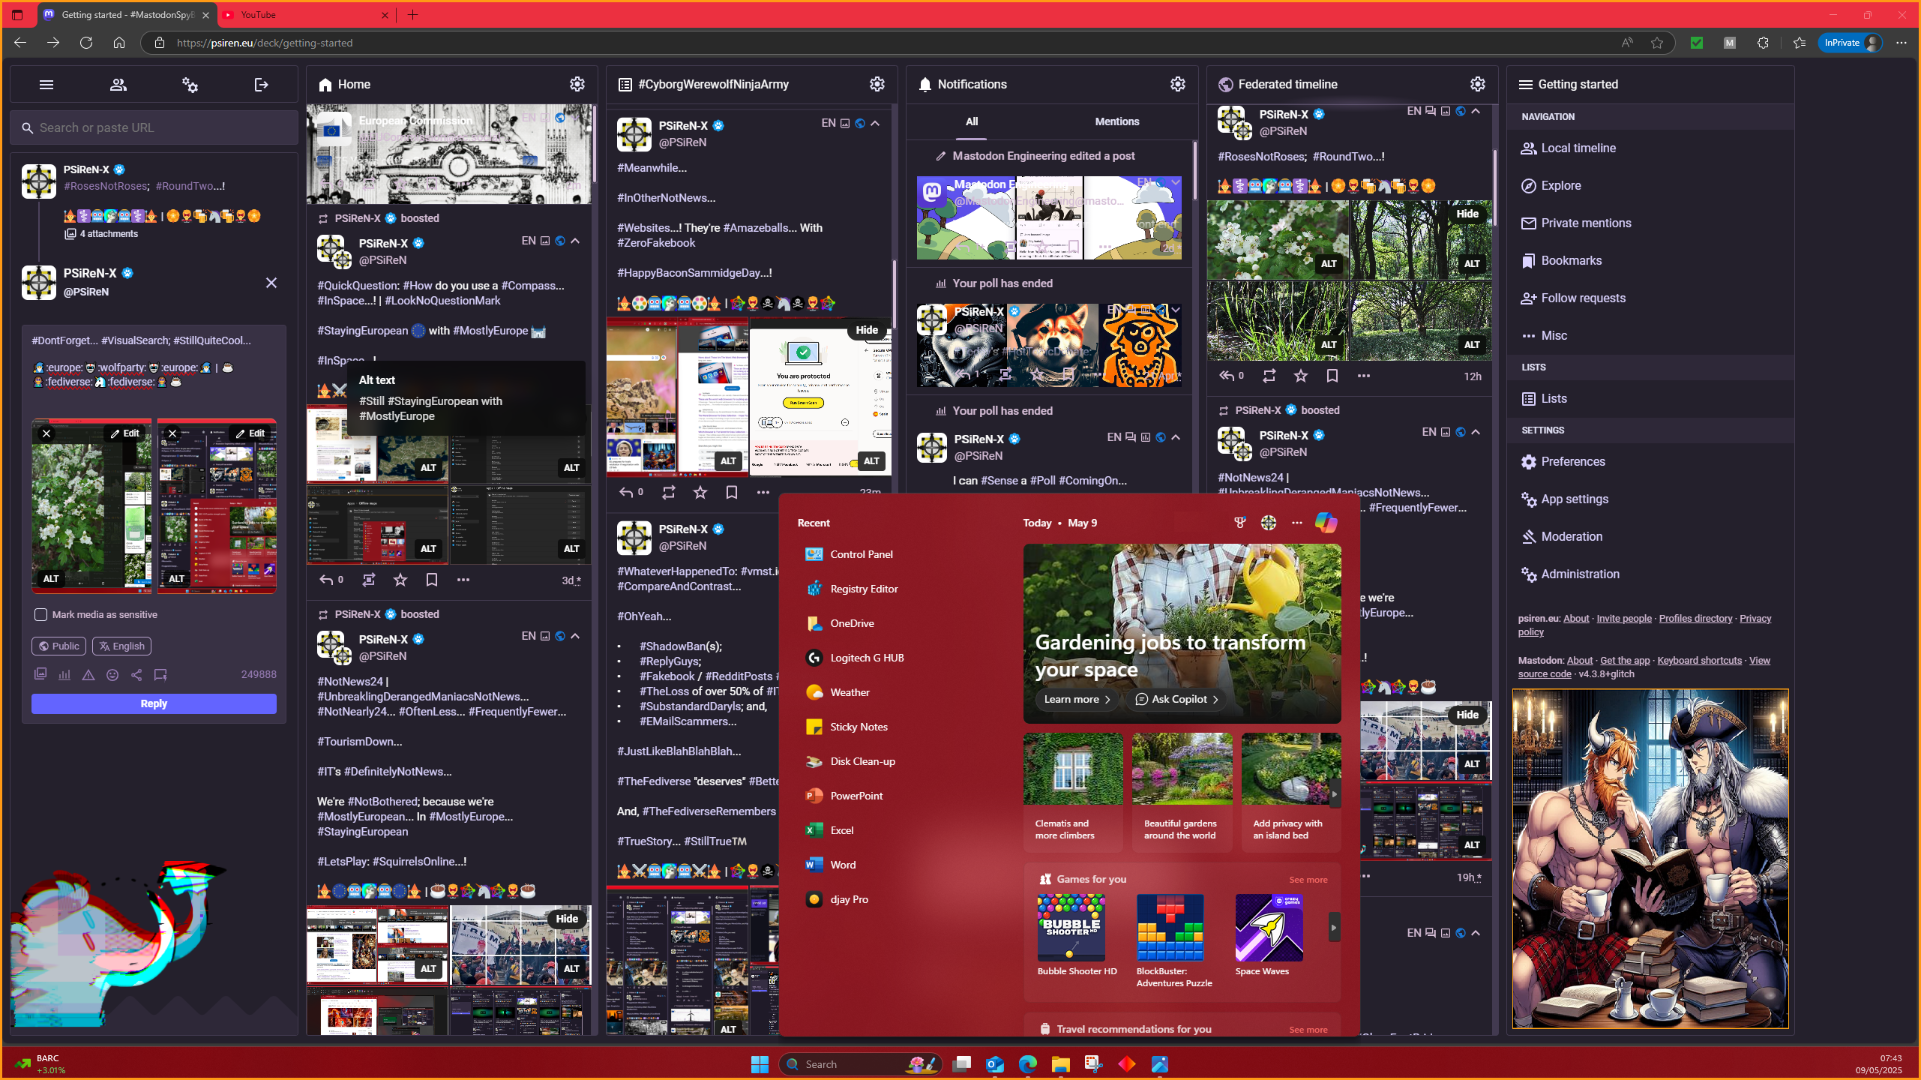Open Notifications column settings gear
Viewport: 1921px width, 1080px height.
[1178, 84]
